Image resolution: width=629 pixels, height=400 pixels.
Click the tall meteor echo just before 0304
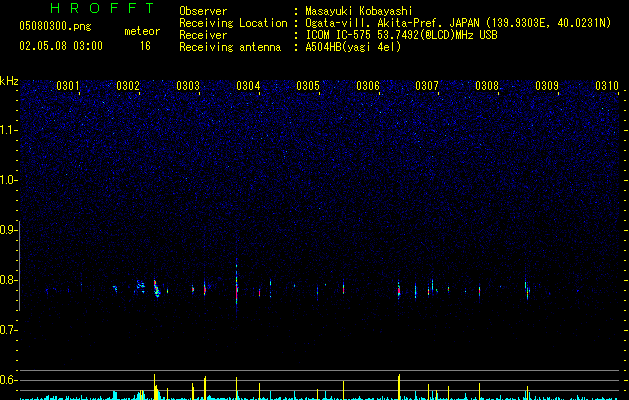click(237, 287)
